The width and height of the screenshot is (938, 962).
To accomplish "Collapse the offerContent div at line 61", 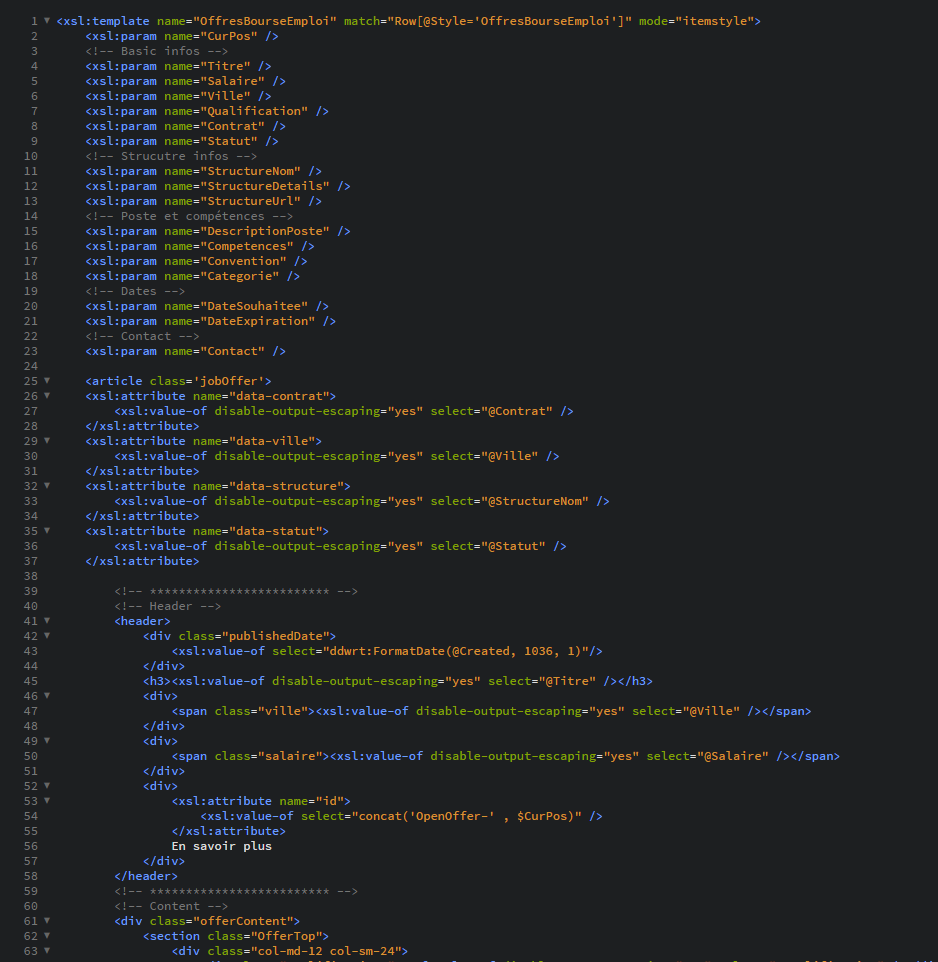I will pyautogui.click(x=47, y=921).
